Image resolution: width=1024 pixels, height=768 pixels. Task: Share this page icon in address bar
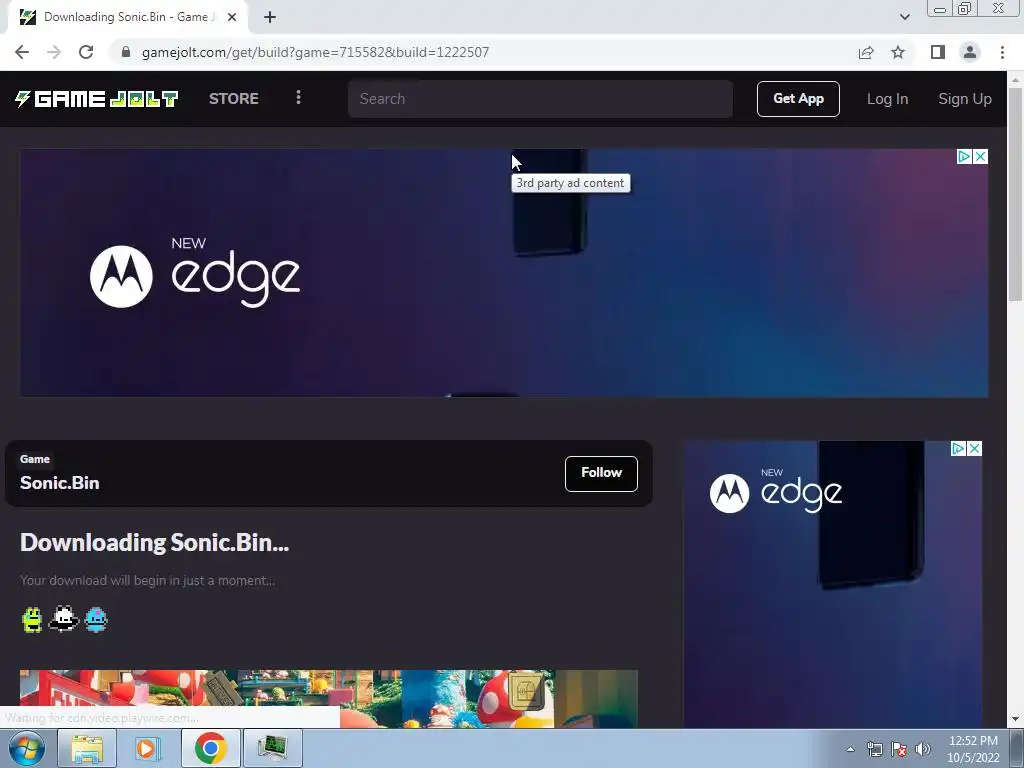click(866, 52)
